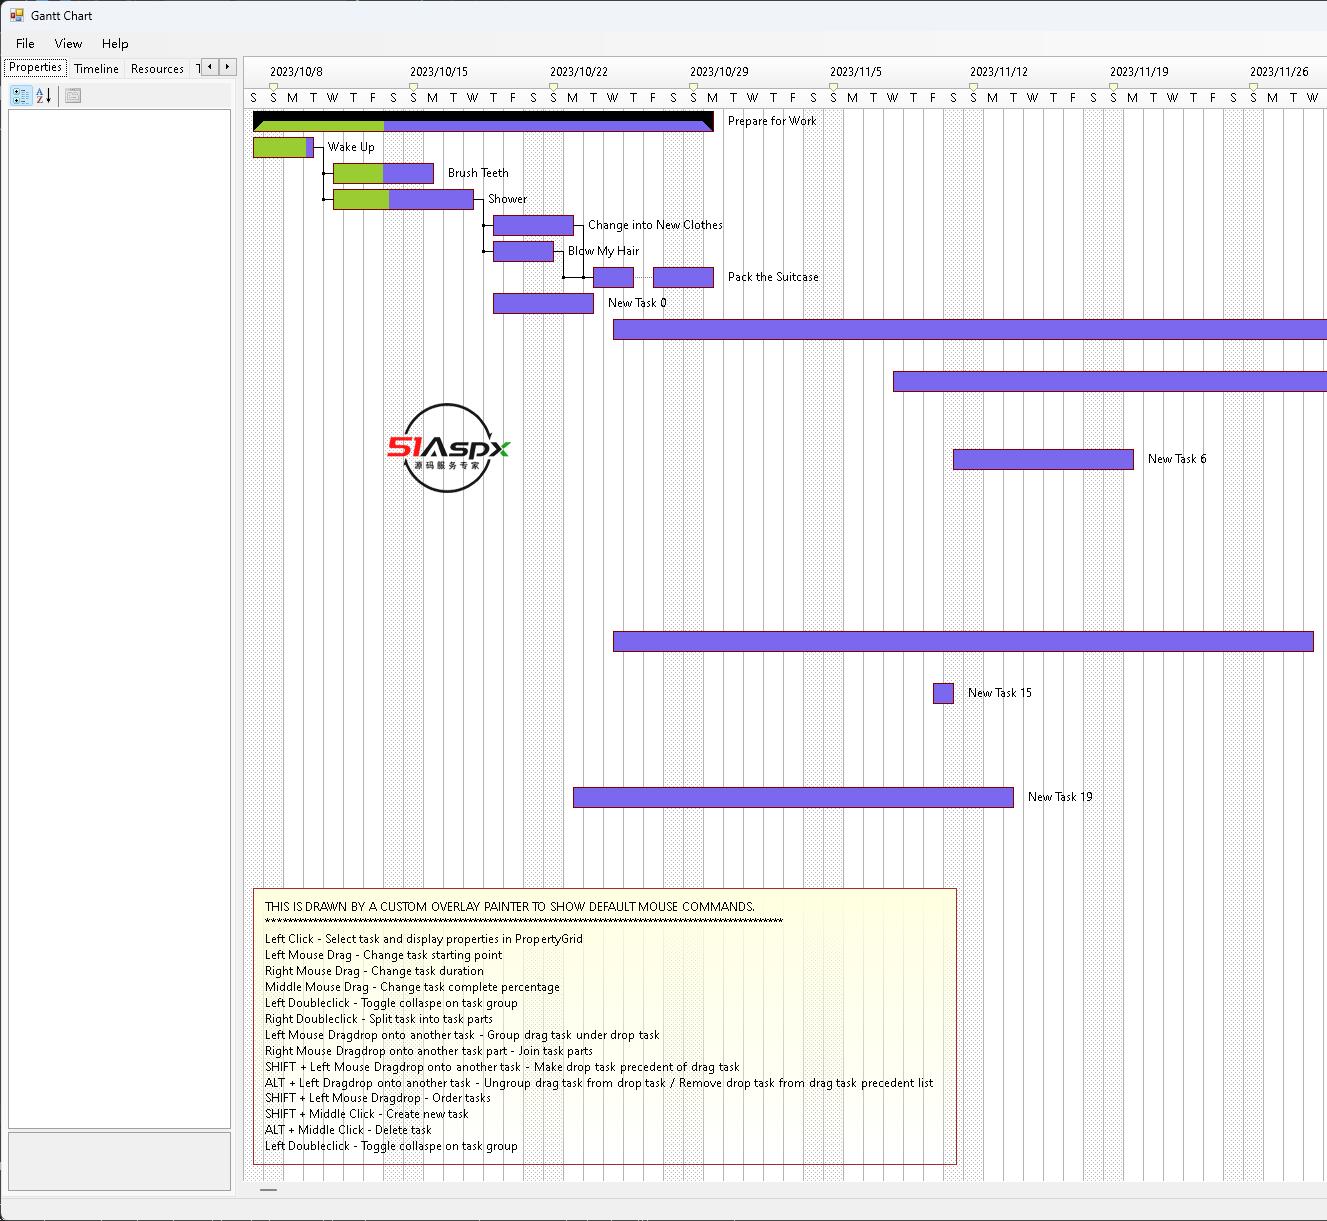Click the Categorized view icon in property grid
Screen dimensions: 1327x1221
[x=20, y=96]
